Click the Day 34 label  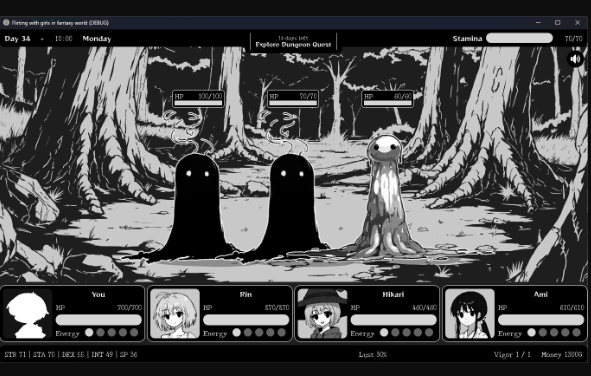(17, 38)
